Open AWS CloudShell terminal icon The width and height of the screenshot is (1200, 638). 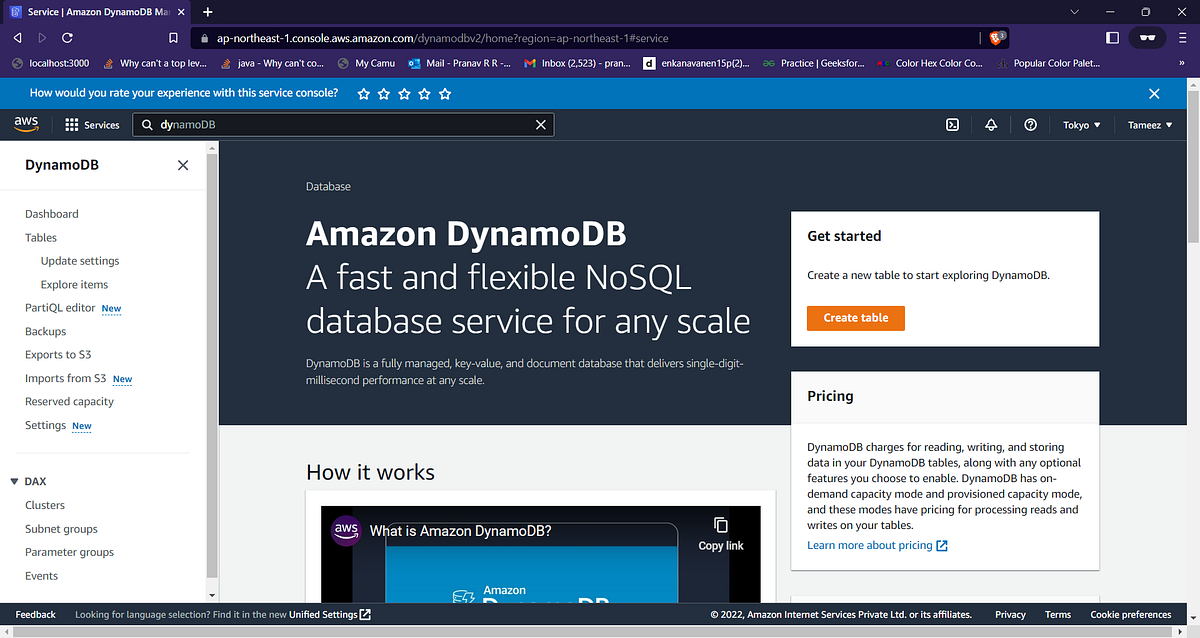(x=952, y=124)
